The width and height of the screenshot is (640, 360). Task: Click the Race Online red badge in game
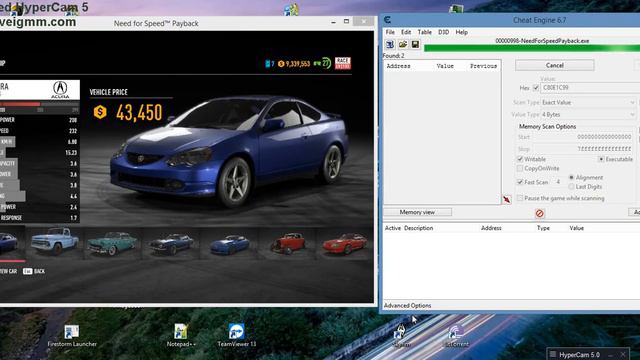tap(343, 63)
